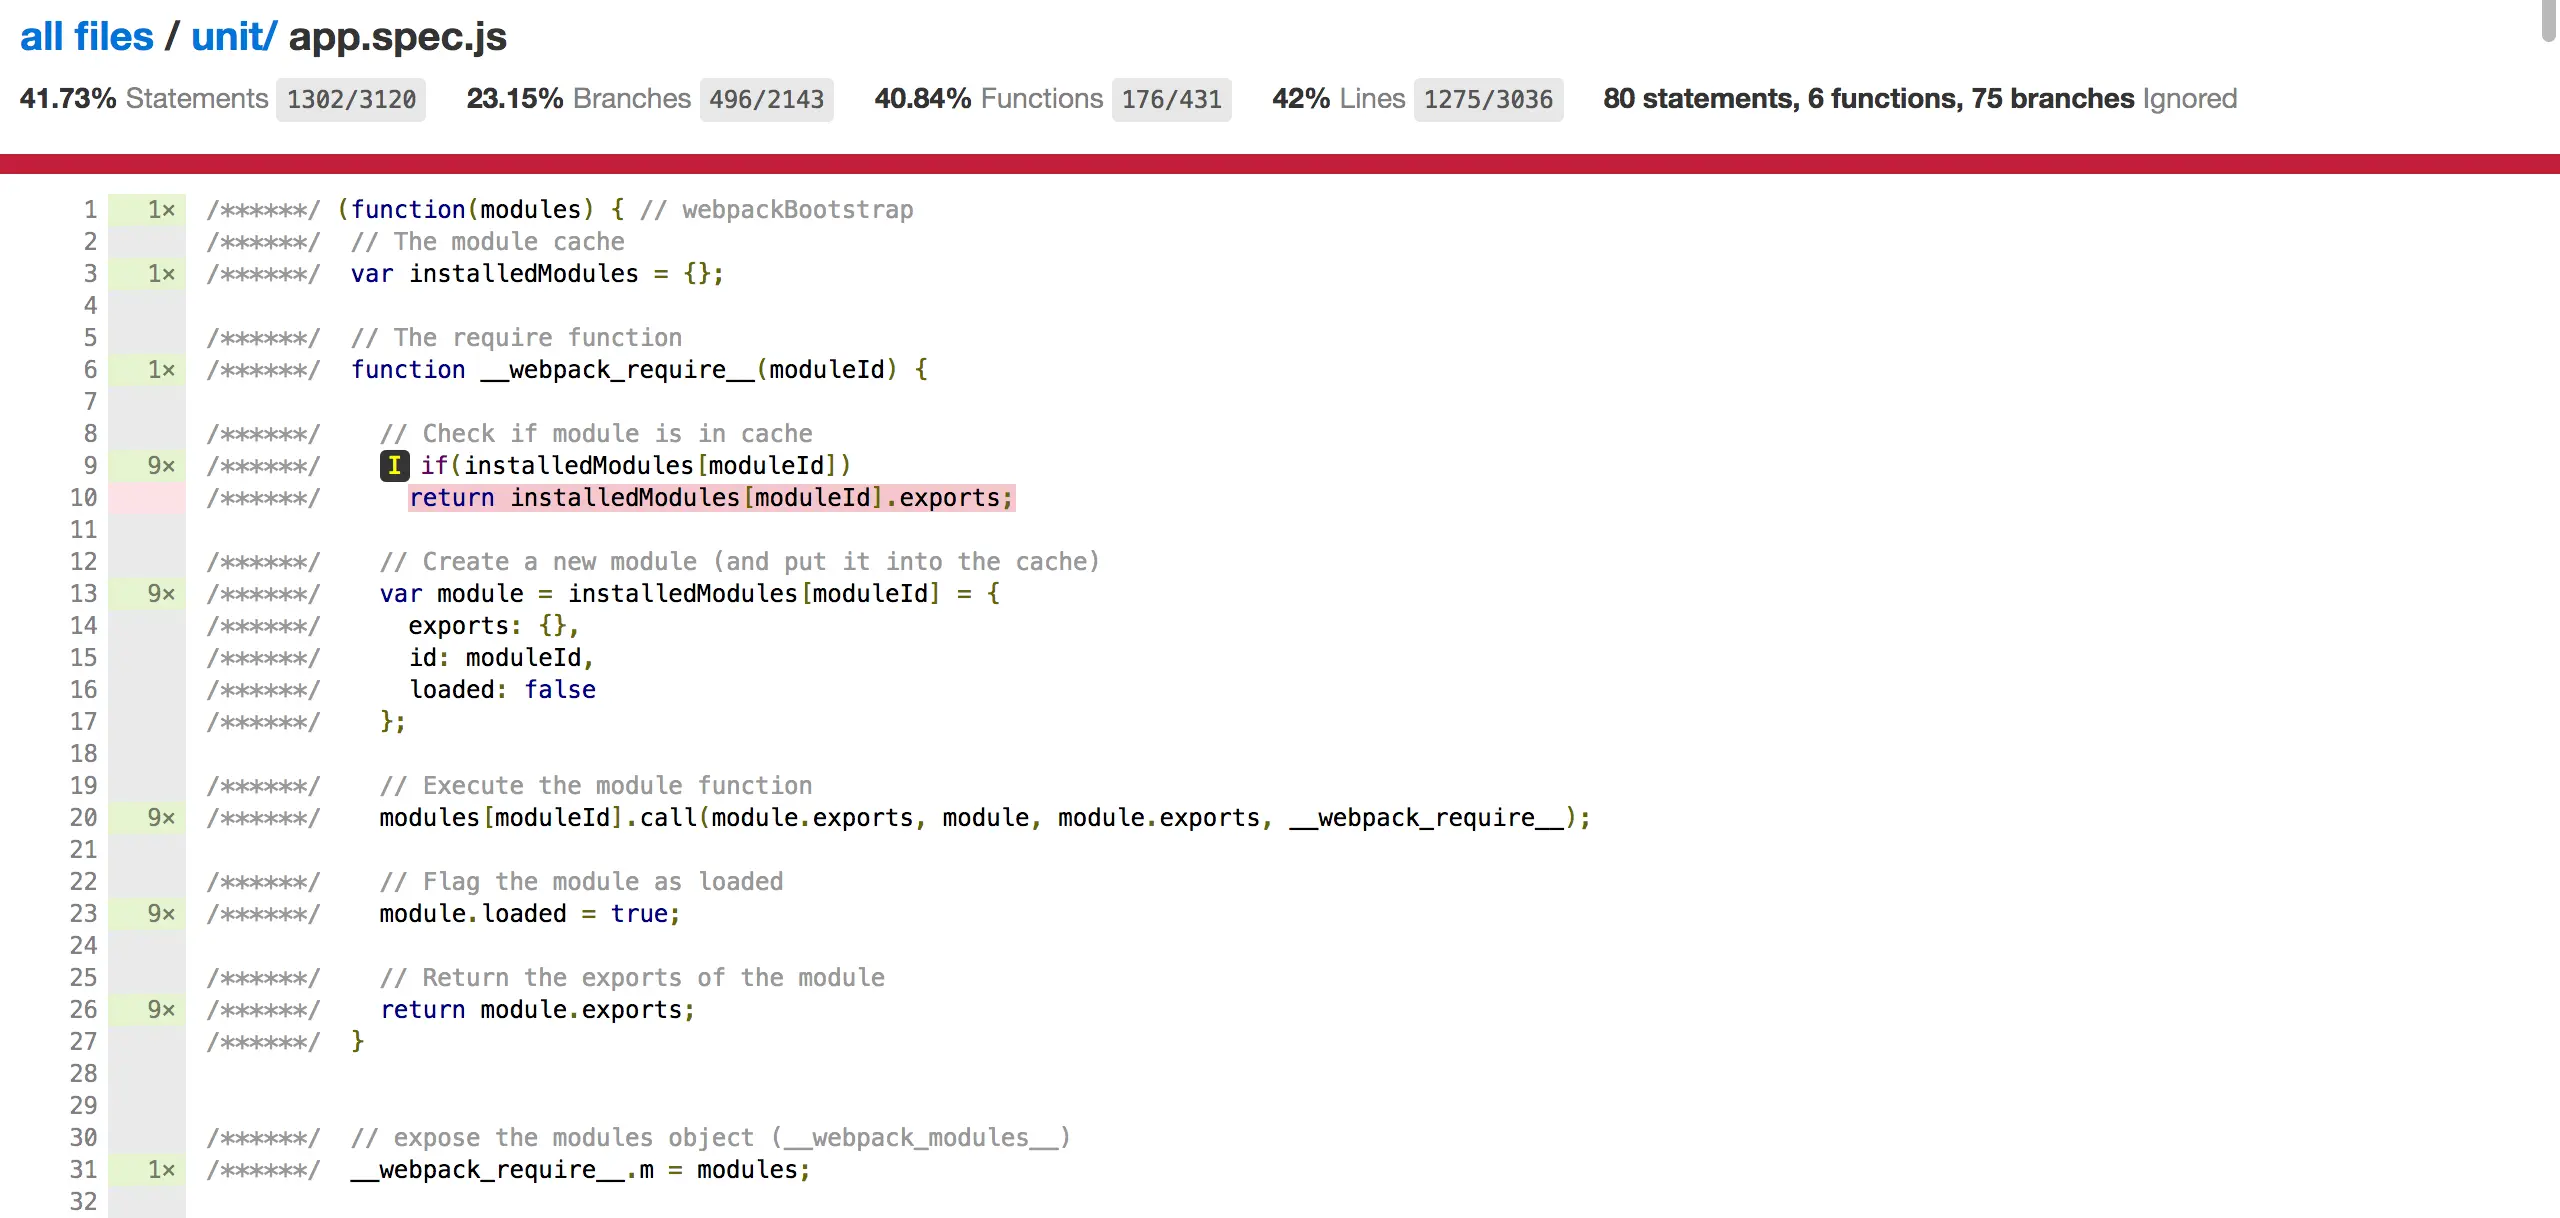Click the 1x hit count on line 1
Viewport: 2560px width, 1218px height.
160,209
